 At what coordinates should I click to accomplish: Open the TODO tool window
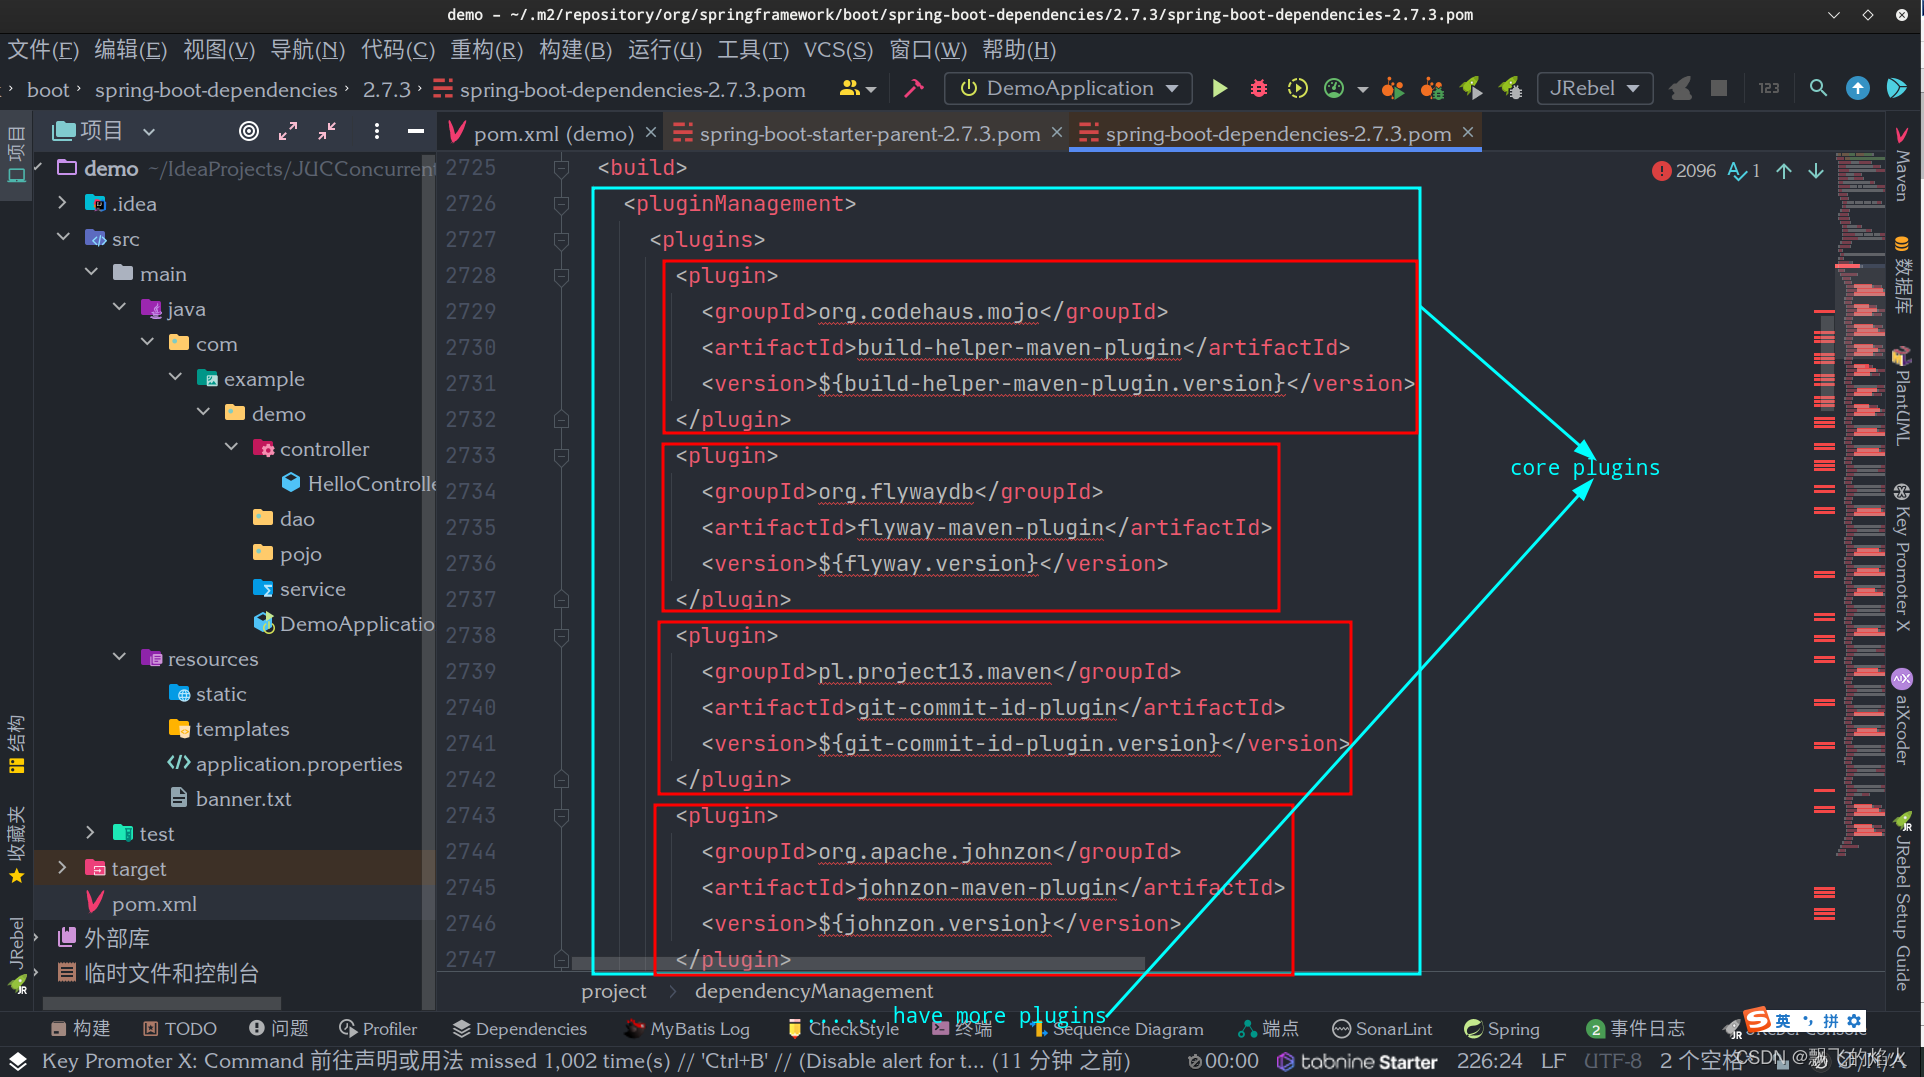pos(180,1029)
